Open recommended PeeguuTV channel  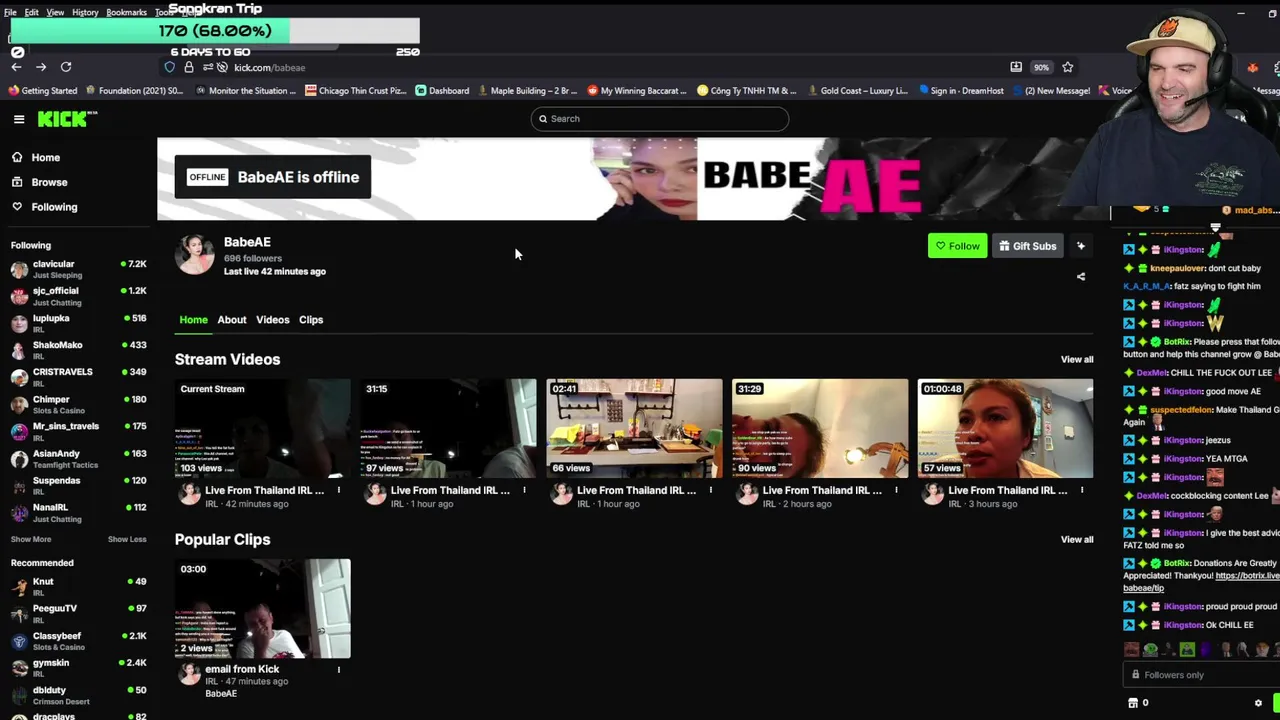[78, 613]
